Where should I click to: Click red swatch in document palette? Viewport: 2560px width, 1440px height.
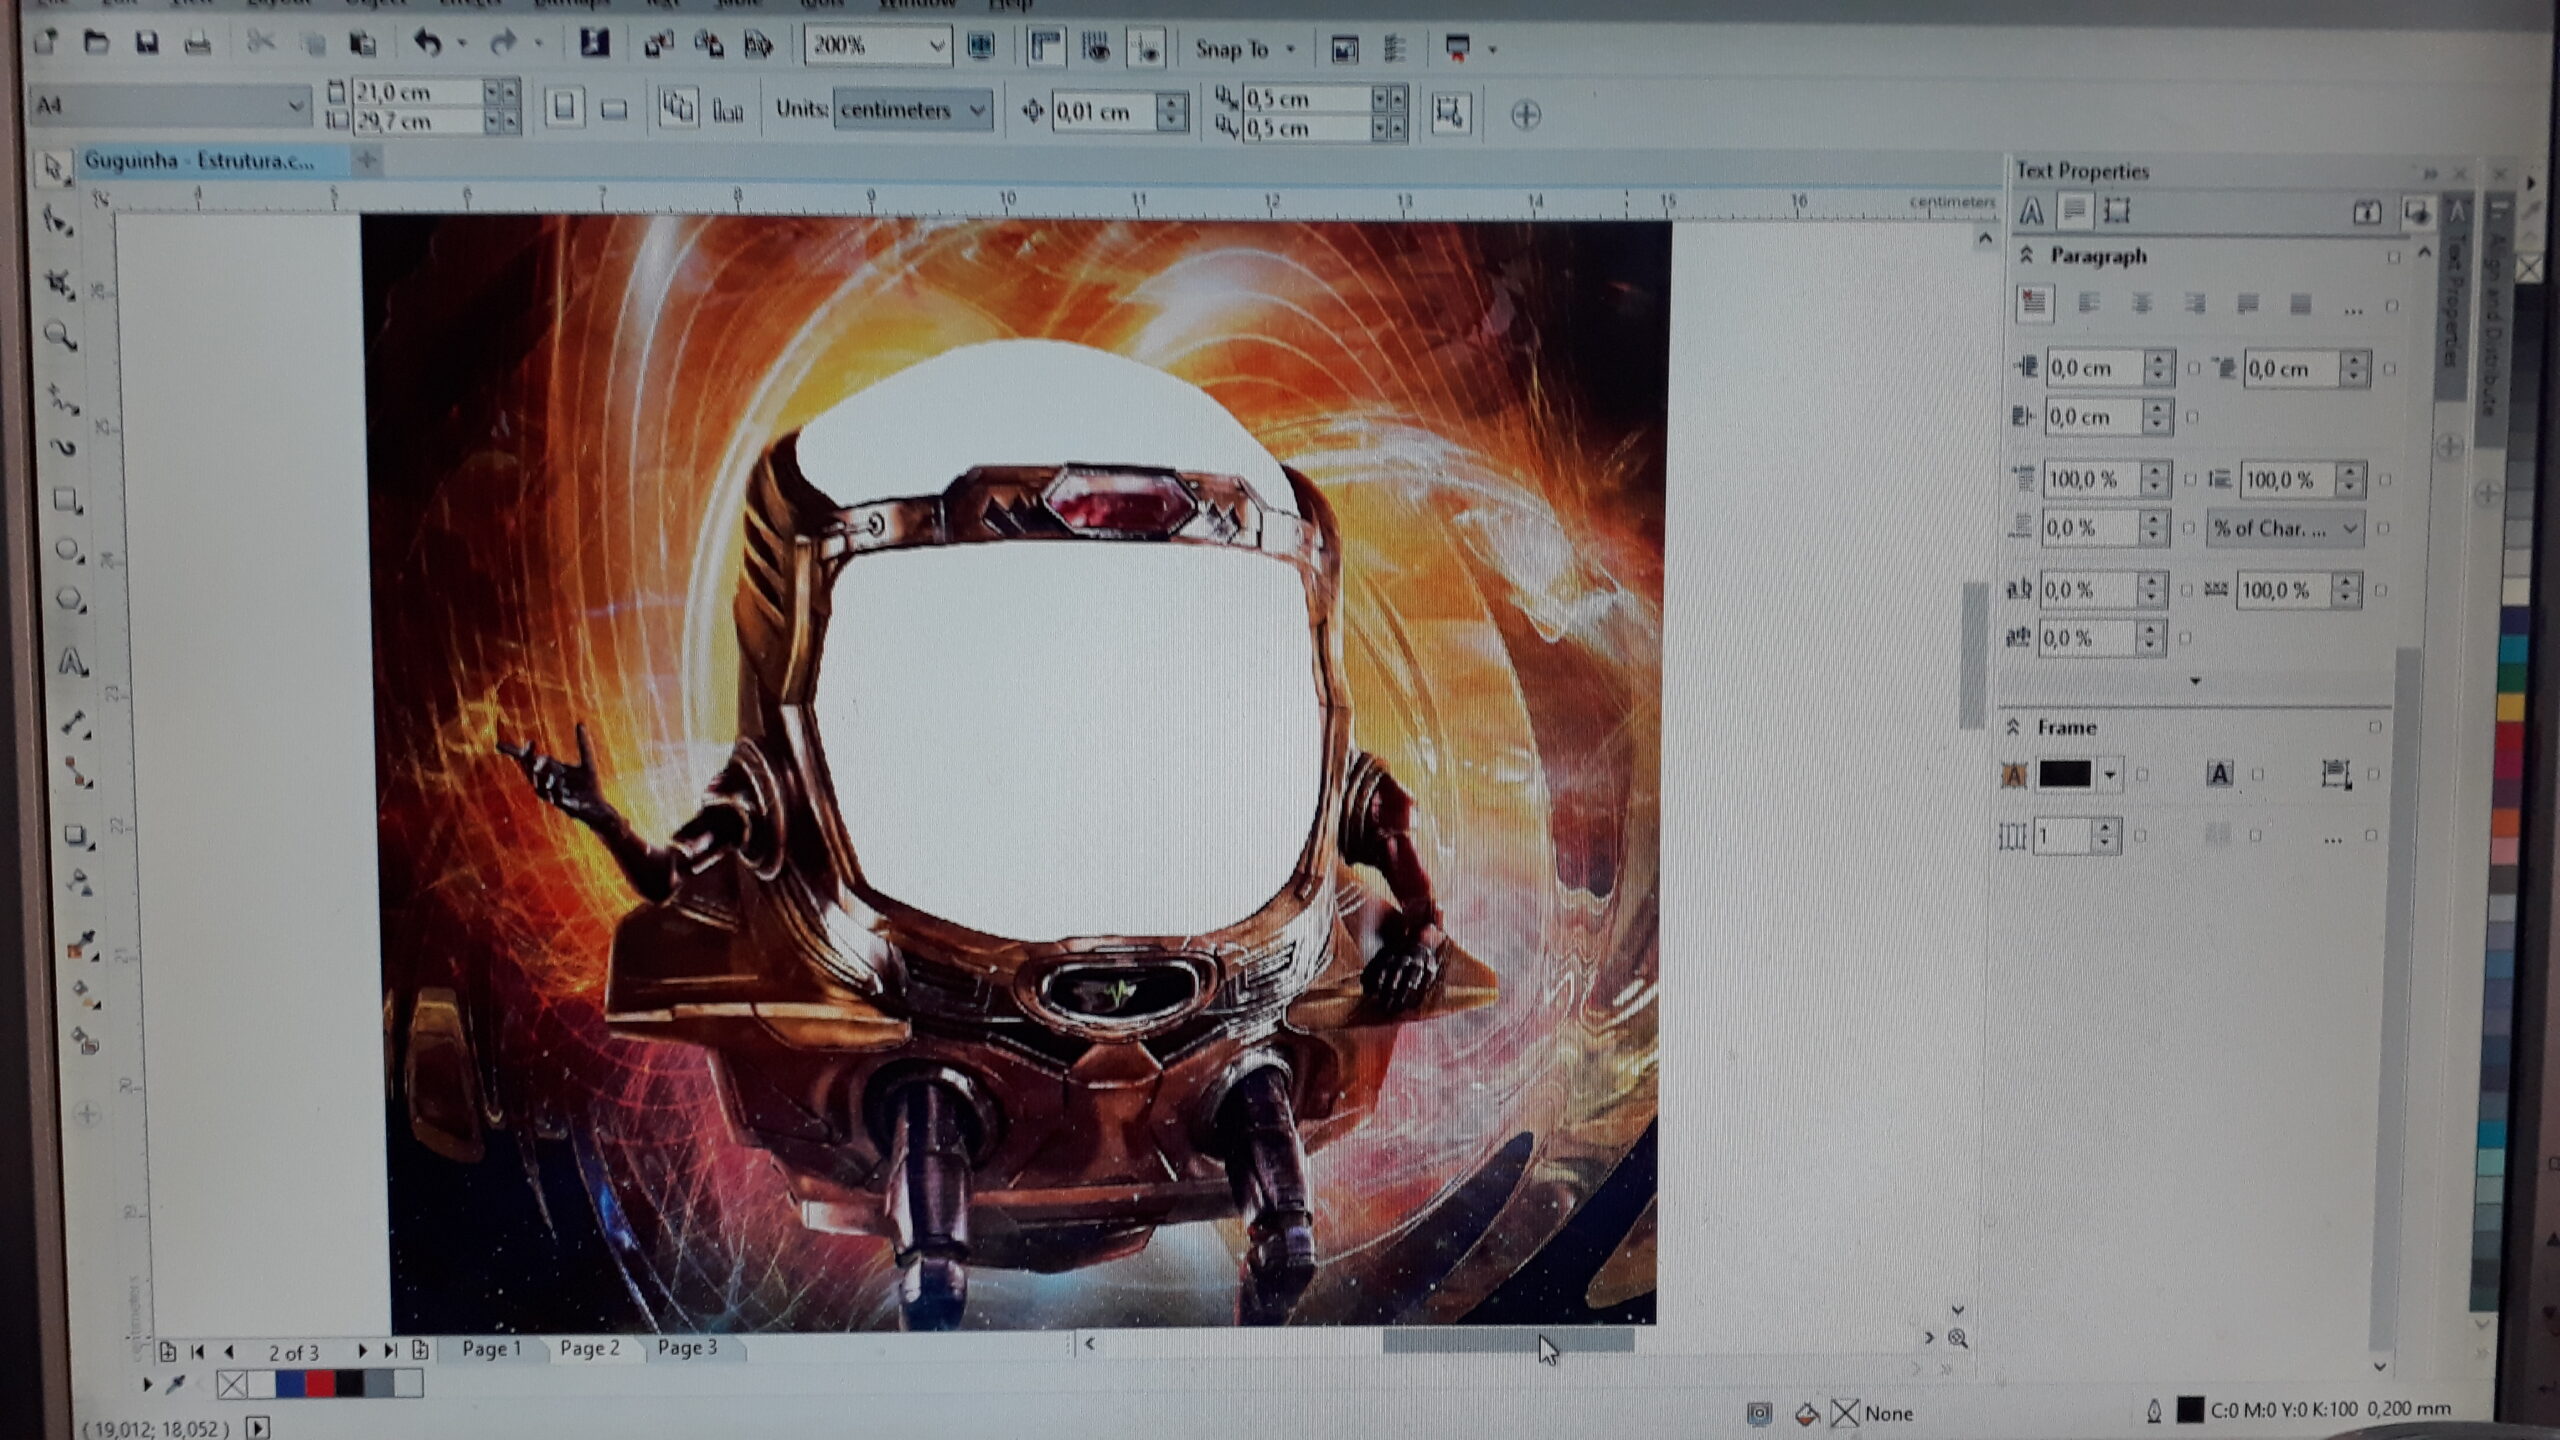(x=320, y=1384)
